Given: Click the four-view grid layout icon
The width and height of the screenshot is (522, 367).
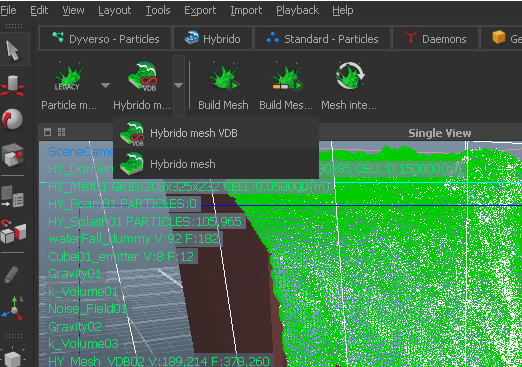Looking at the screenshot, I should click(x=61, y=132).
